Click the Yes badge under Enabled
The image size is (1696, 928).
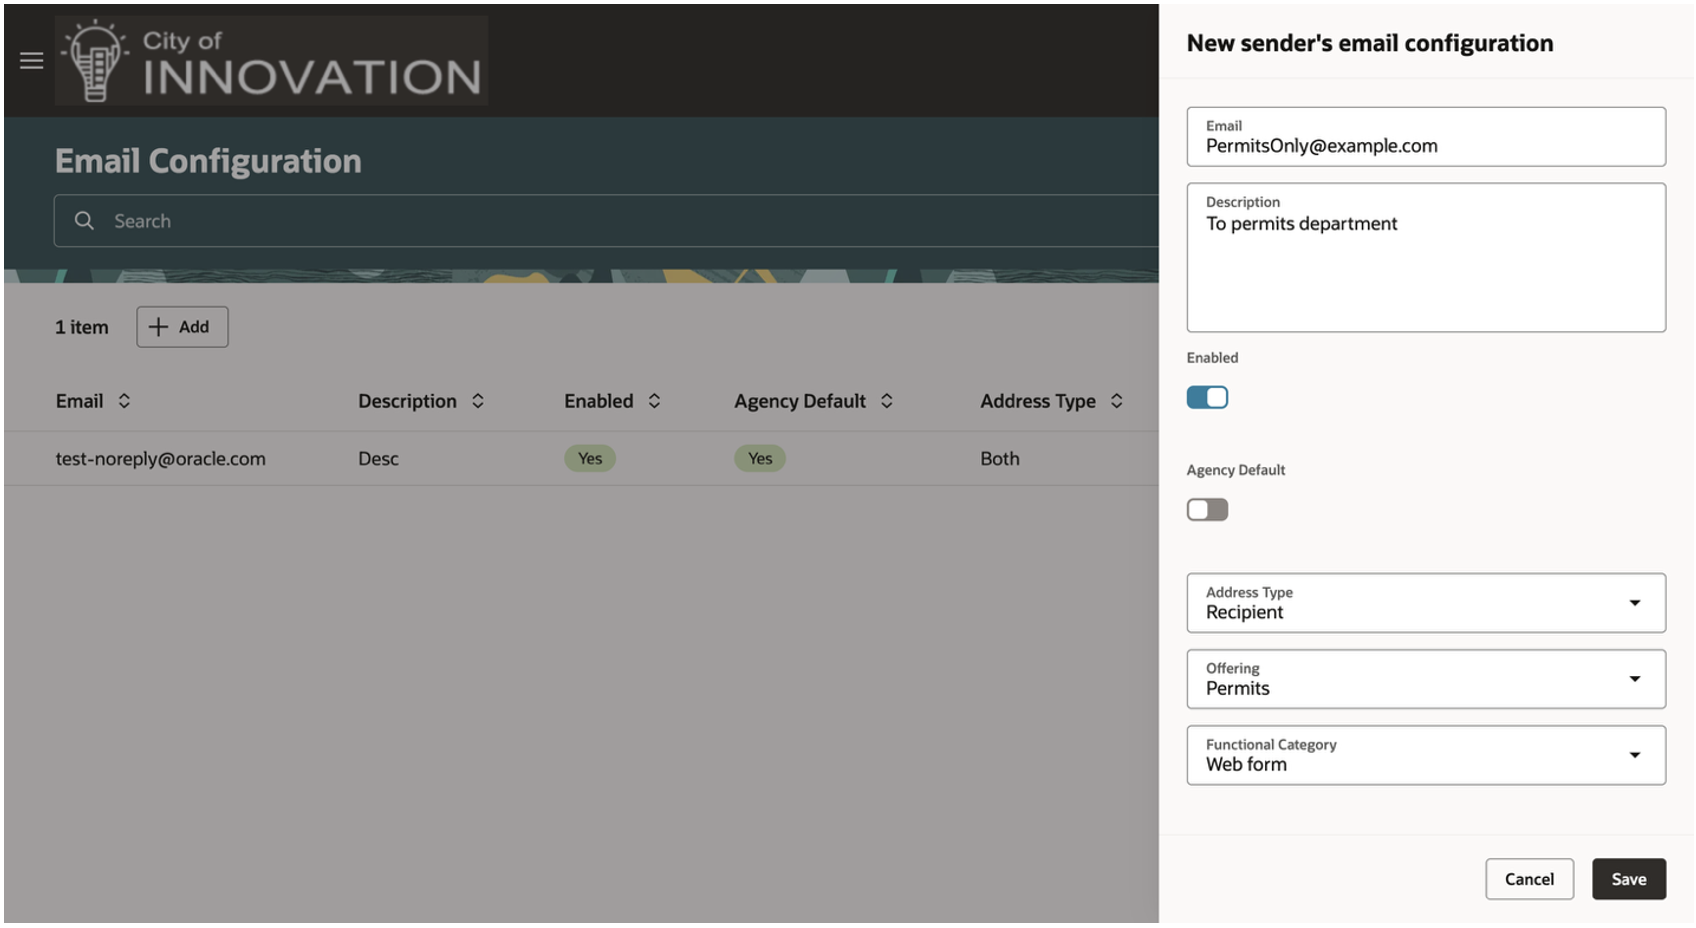click(590, 458)
